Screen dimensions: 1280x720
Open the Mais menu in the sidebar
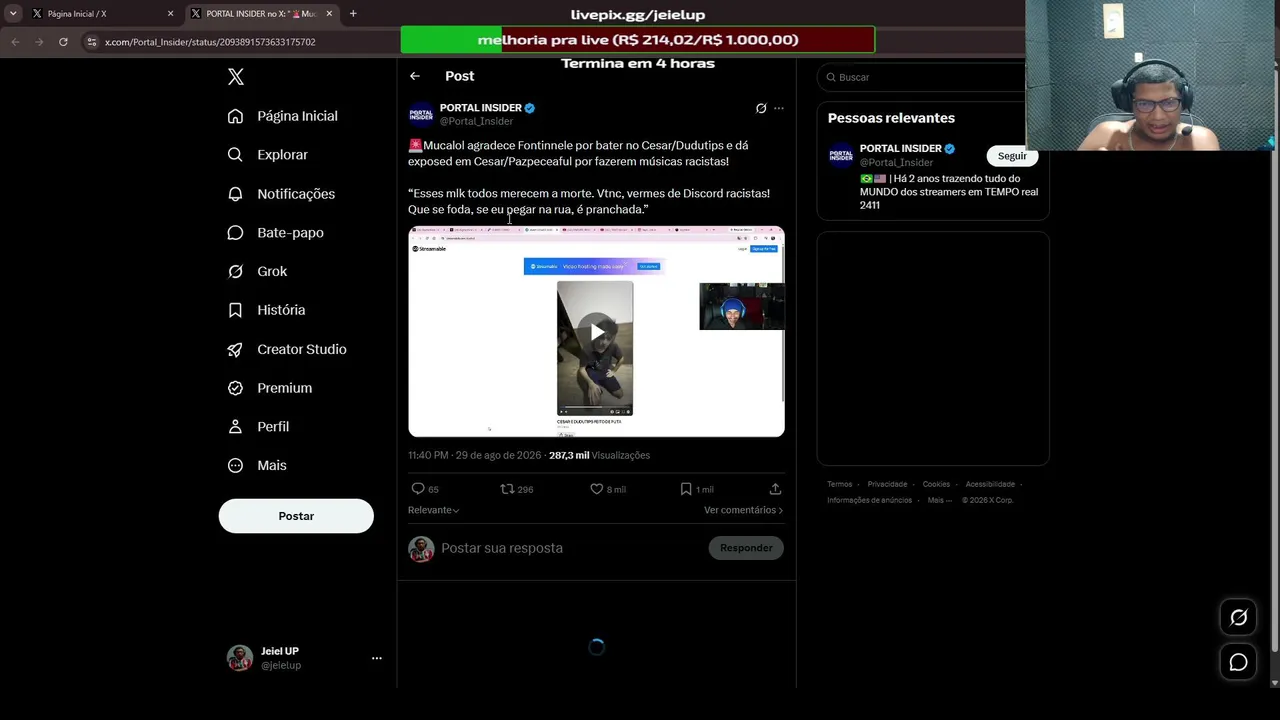point(257,466)
